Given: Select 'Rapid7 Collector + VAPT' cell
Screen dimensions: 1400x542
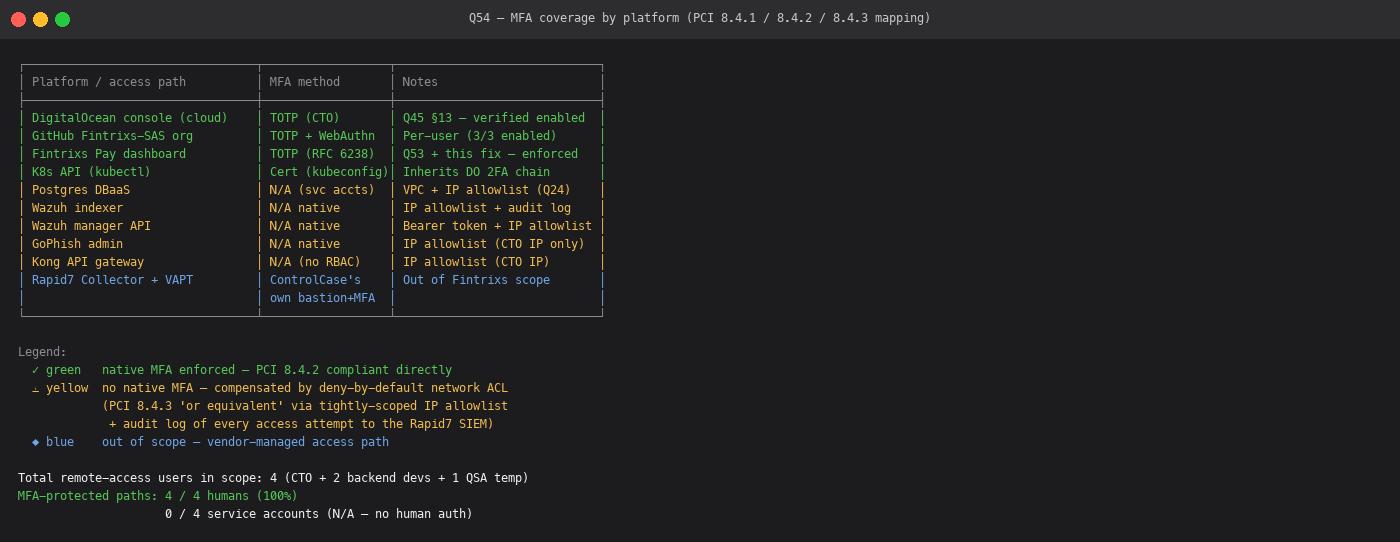Looking at the screenshot, I should 112,280.
